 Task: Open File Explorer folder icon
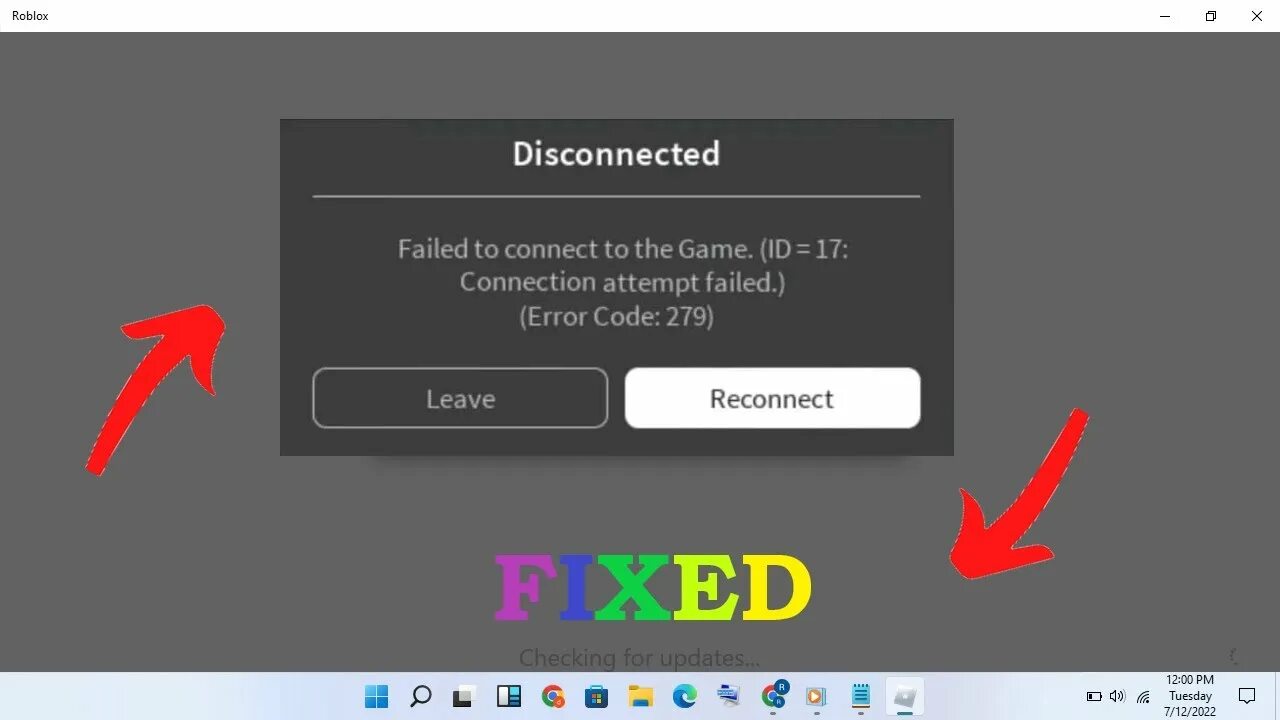(641, 696)
